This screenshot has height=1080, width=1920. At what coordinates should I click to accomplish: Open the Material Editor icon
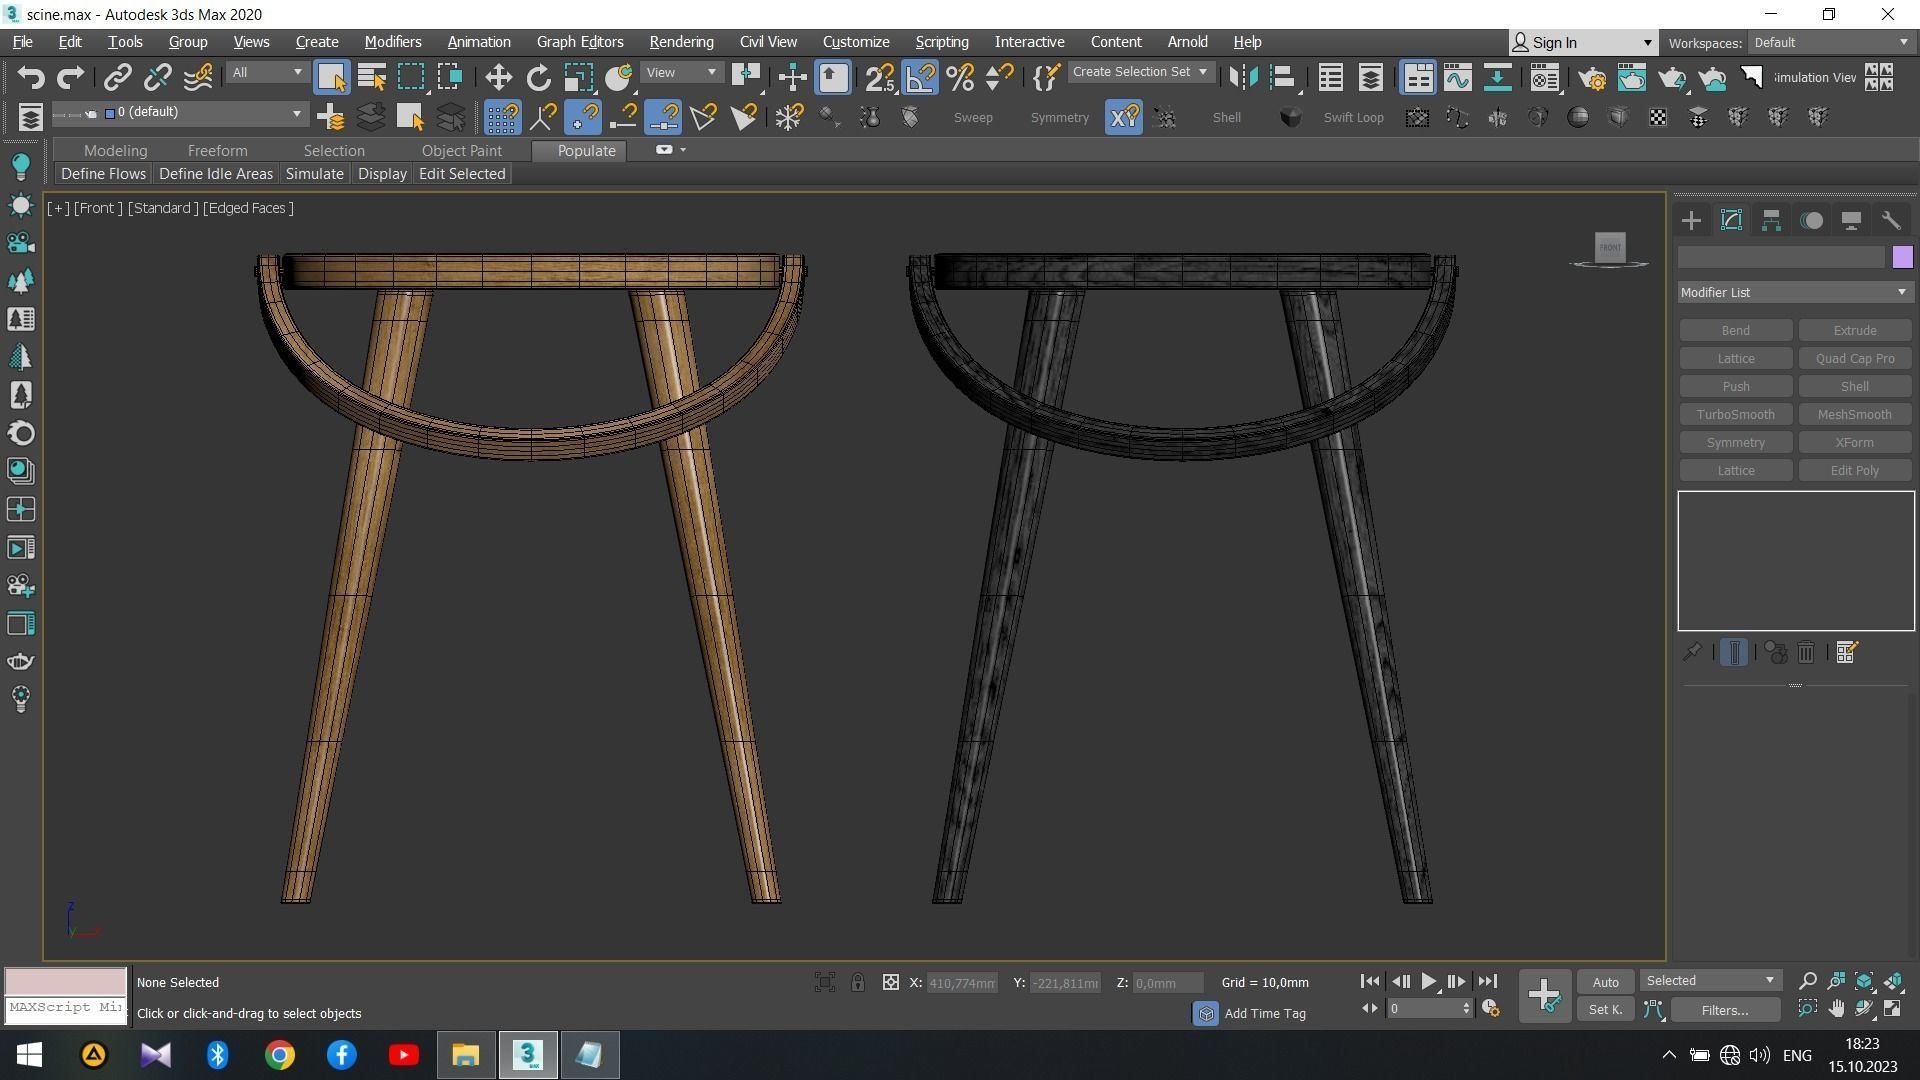pyautogui.click(x=1545, y=77)
